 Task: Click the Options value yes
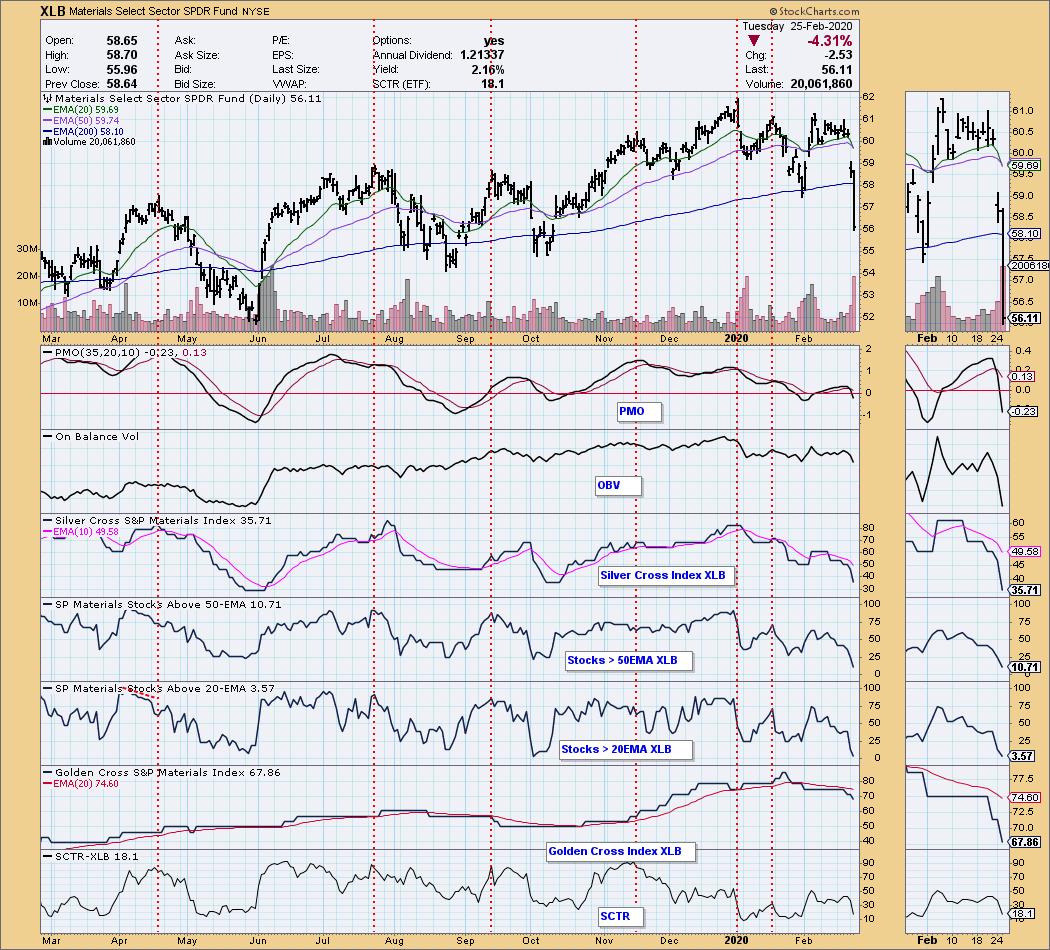494,41
